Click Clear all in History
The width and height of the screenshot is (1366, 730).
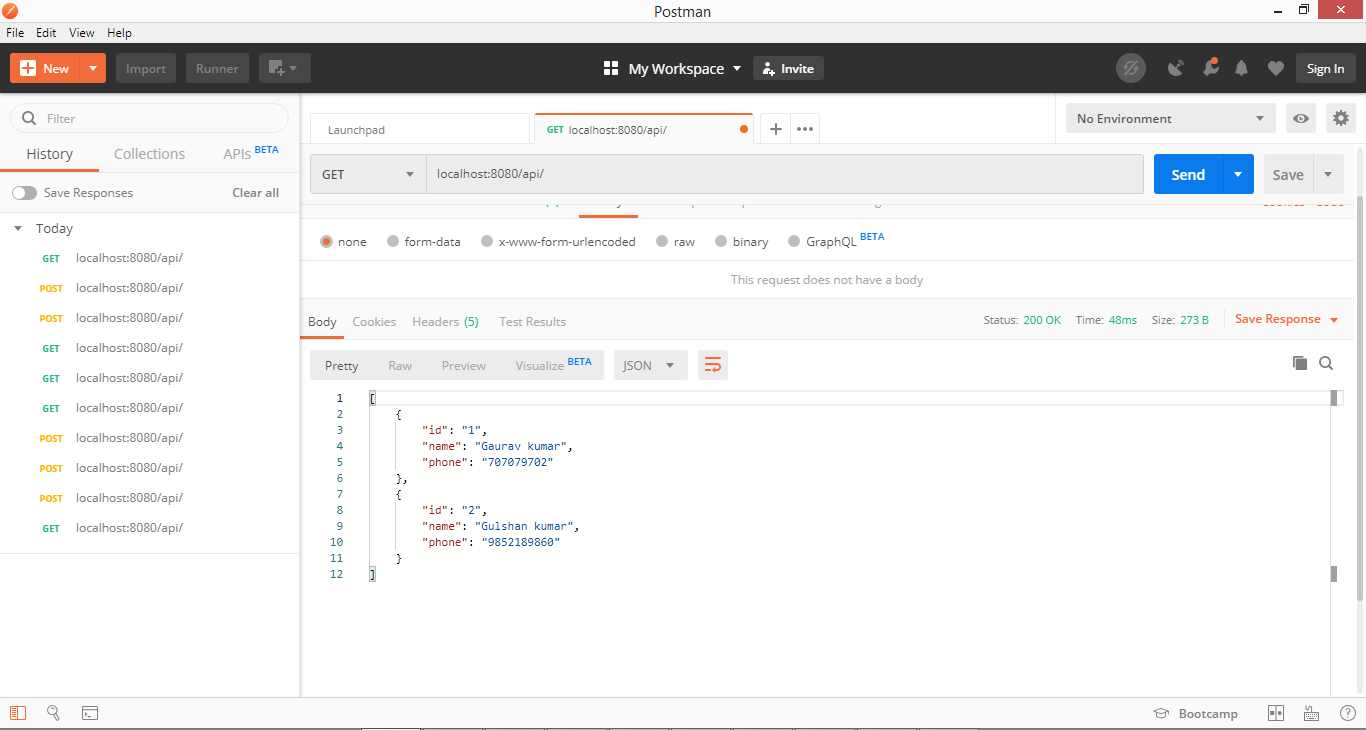256,192
